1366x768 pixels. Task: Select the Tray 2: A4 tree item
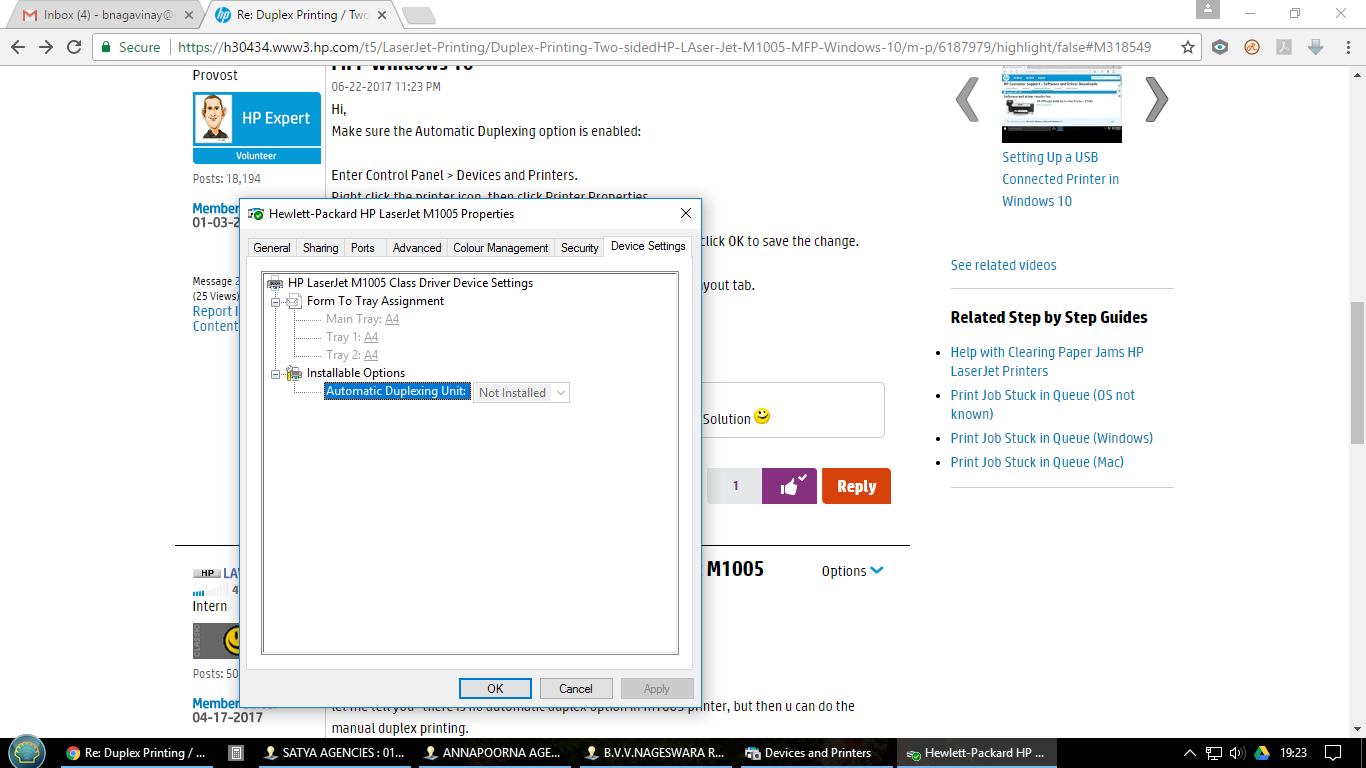coord(352,355)
